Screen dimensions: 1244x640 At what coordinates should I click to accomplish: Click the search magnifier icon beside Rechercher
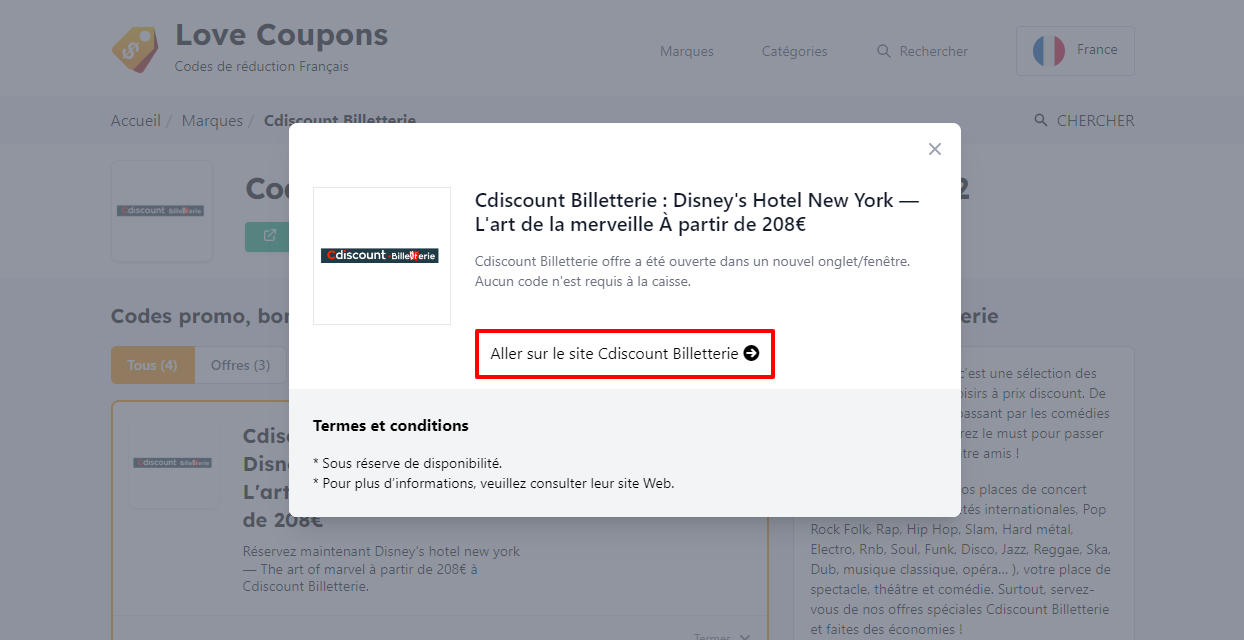[x=883, y=51]
